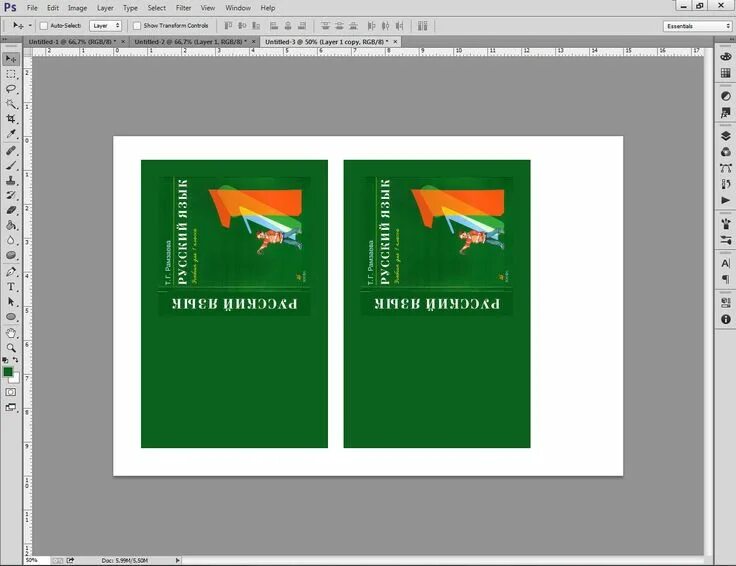Close the Untitled-3 document tab
Screen dimensions: 736x566
click(395, 42)
